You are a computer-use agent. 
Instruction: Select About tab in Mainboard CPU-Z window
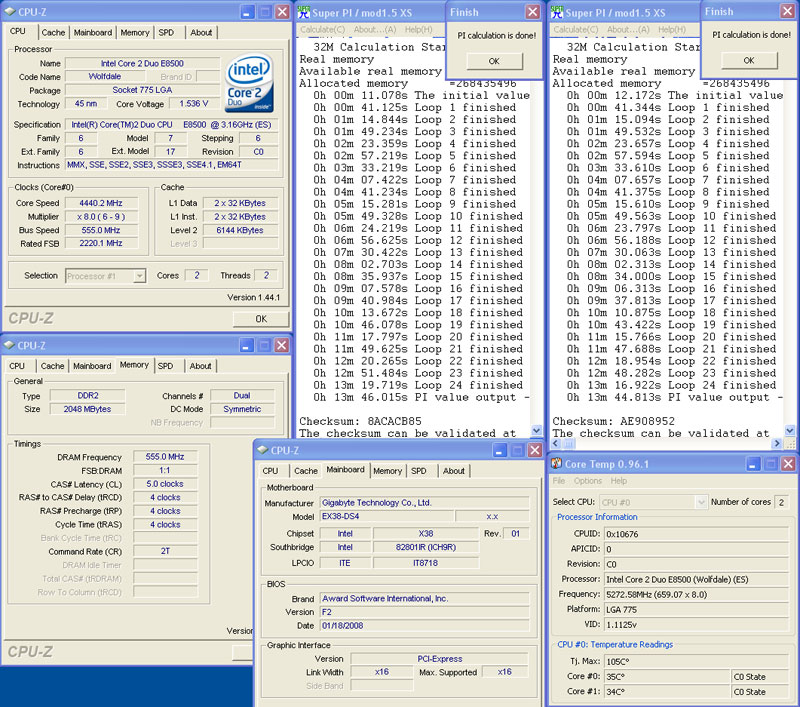point(454,471)
